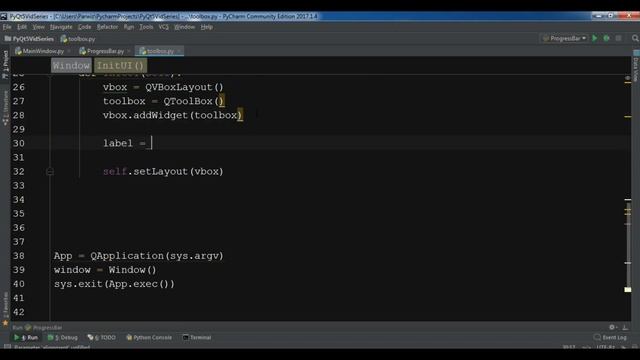
Task: Open the Edit menu
Action: tap(22, 27)
